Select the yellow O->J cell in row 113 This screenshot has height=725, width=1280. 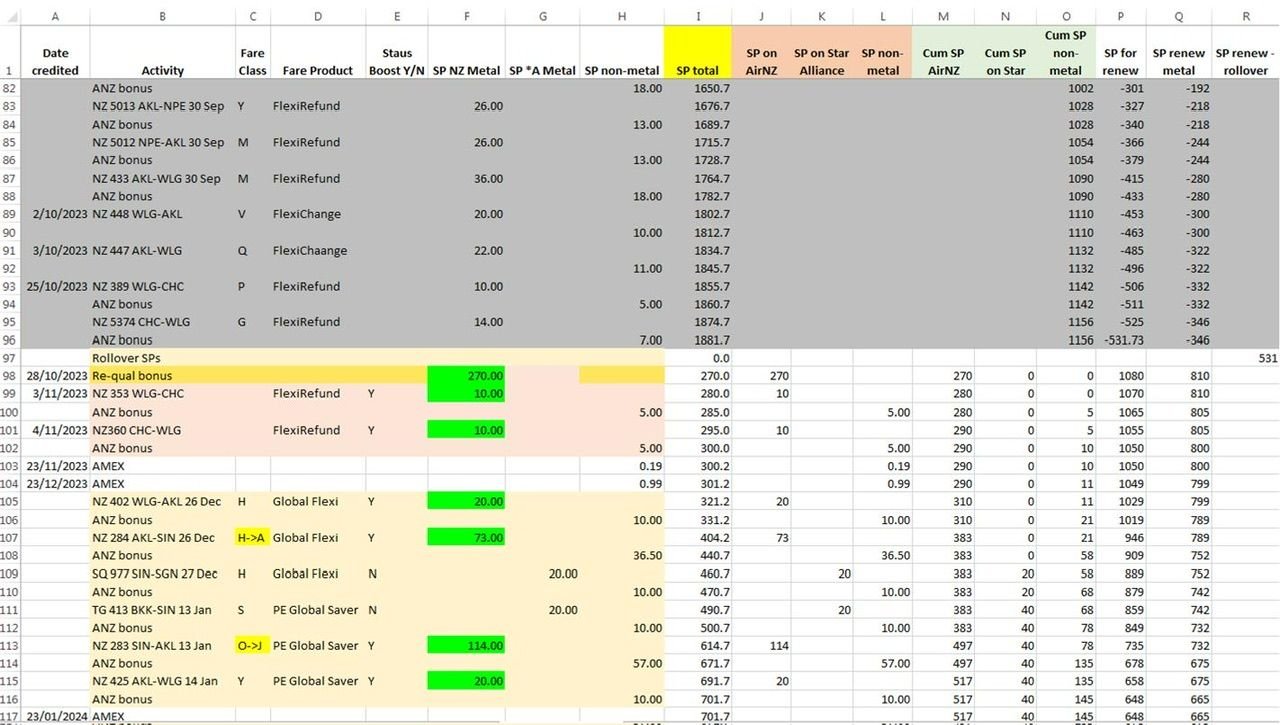click(252, 646)
